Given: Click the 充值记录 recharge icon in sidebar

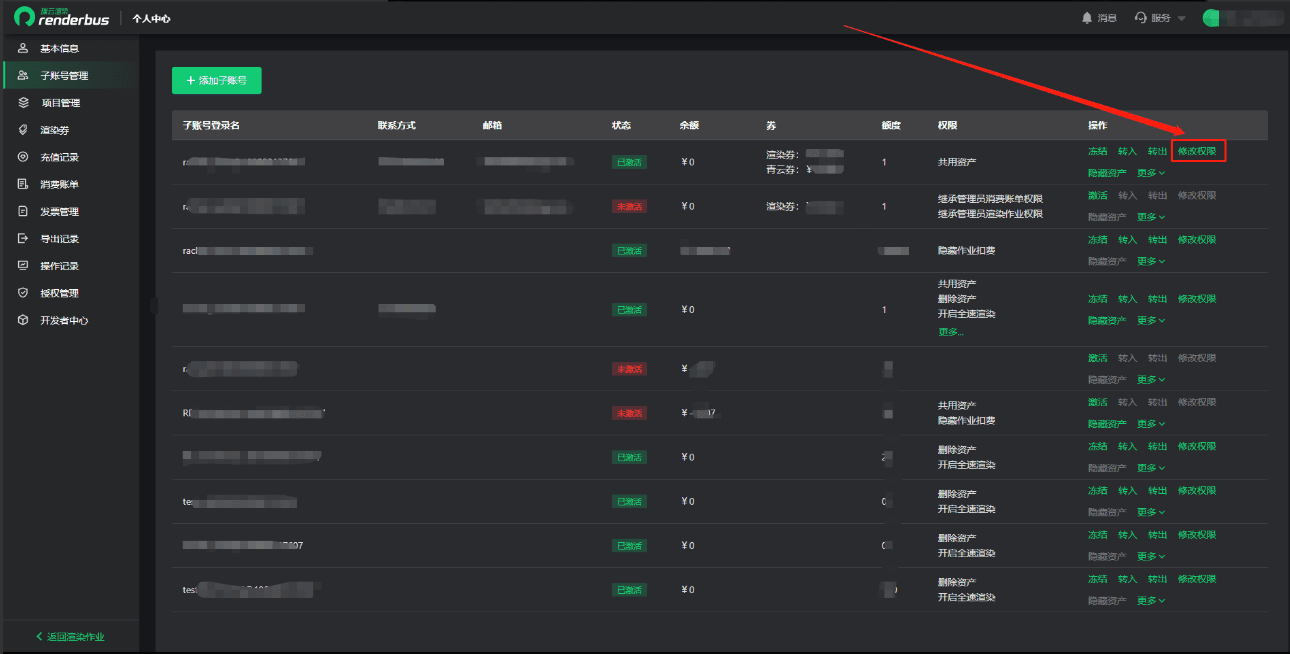Looking at the screenshot, I should (22, 157).
